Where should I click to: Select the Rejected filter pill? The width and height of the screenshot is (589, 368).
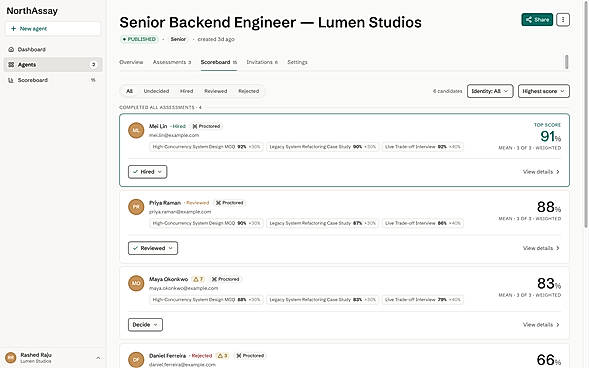[x=248, y=91]
